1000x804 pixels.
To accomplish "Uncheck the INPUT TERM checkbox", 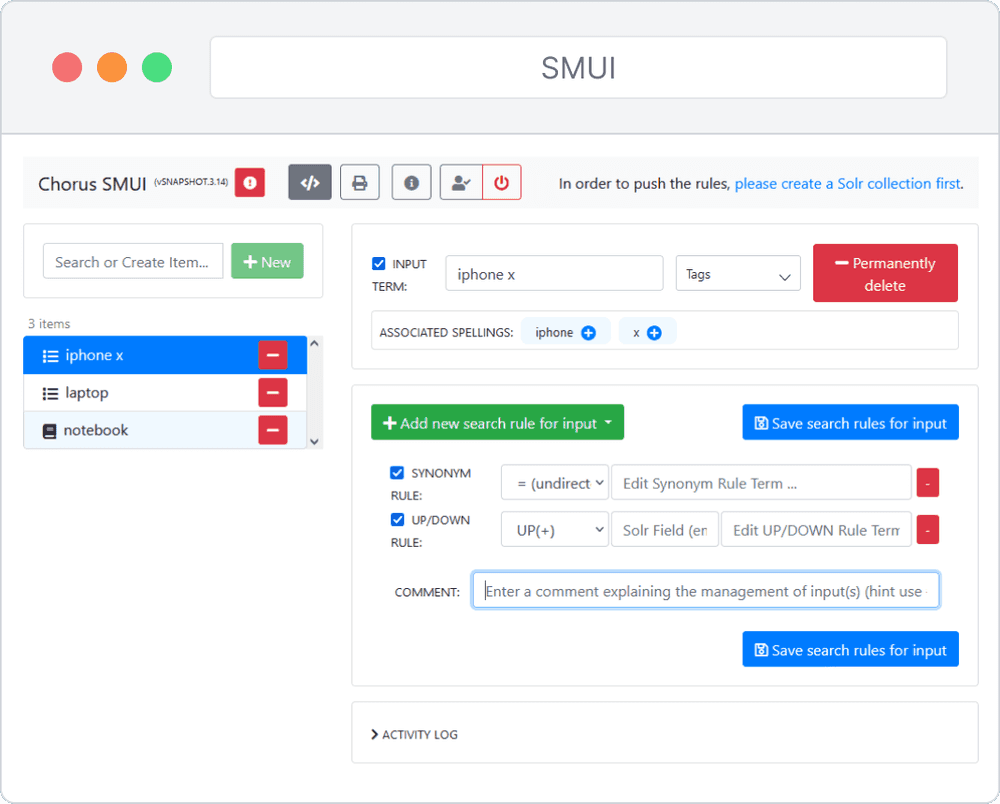I will 378,263.
